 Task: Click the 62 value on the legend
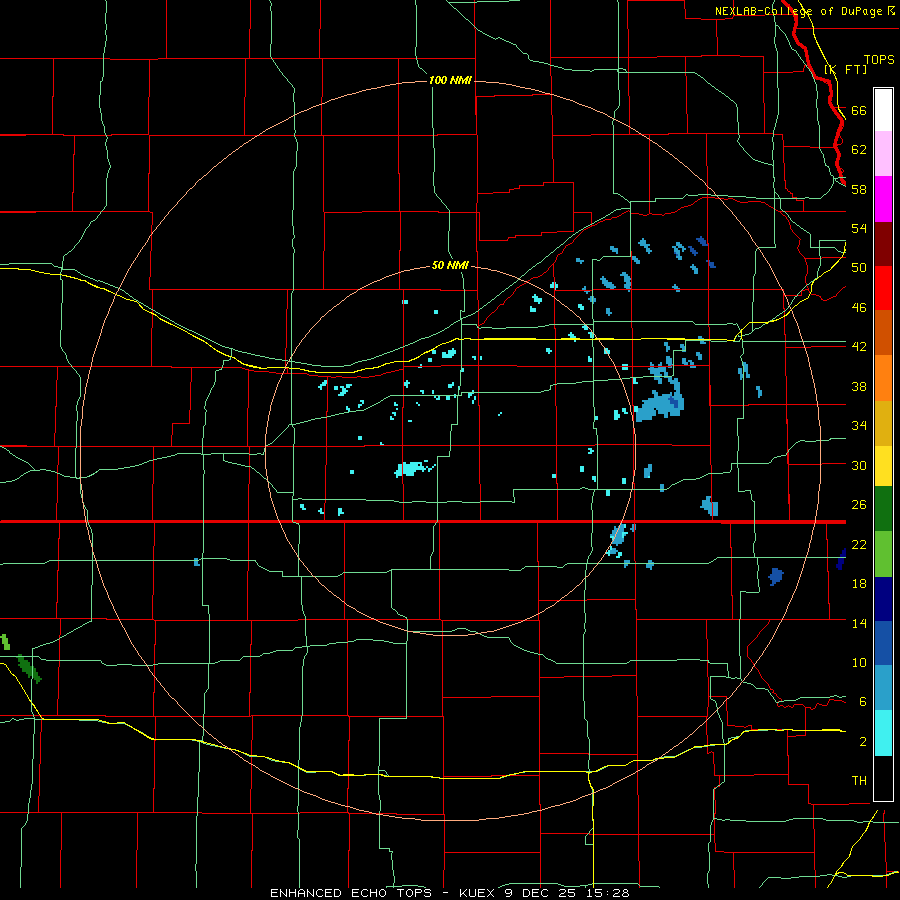tap(859, 150)
